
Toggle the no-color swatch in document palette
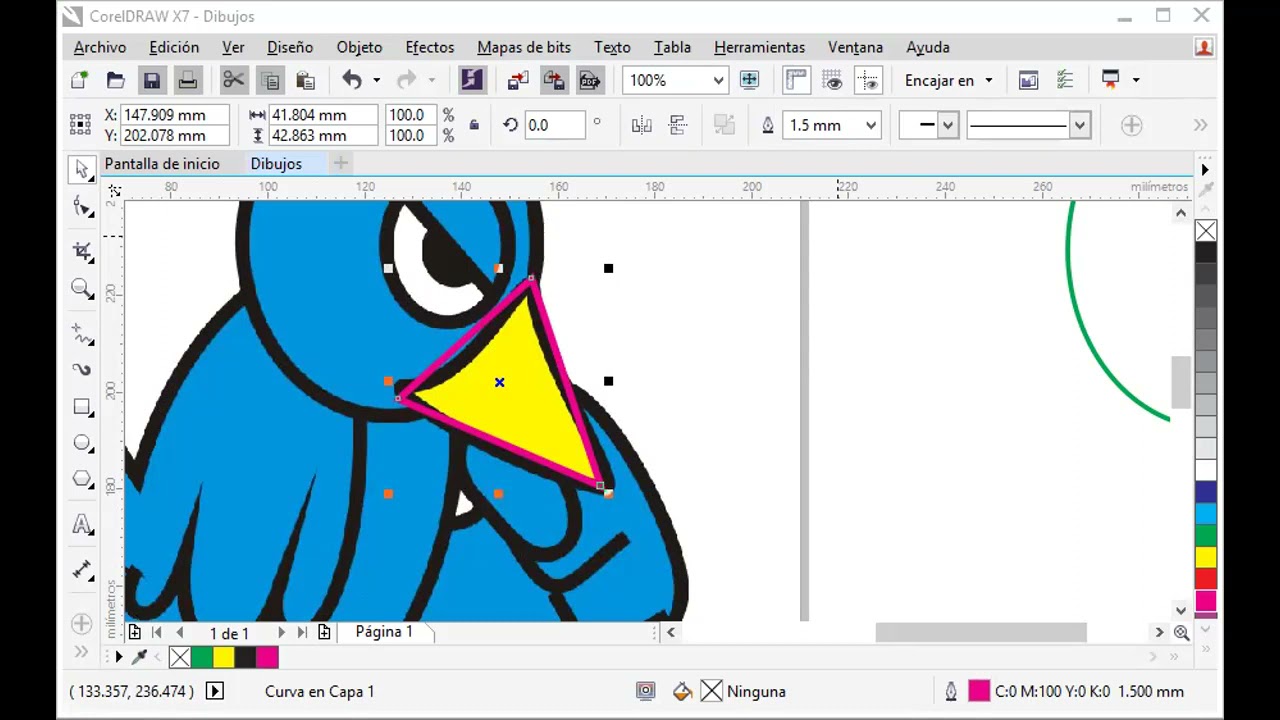(179, 657)
